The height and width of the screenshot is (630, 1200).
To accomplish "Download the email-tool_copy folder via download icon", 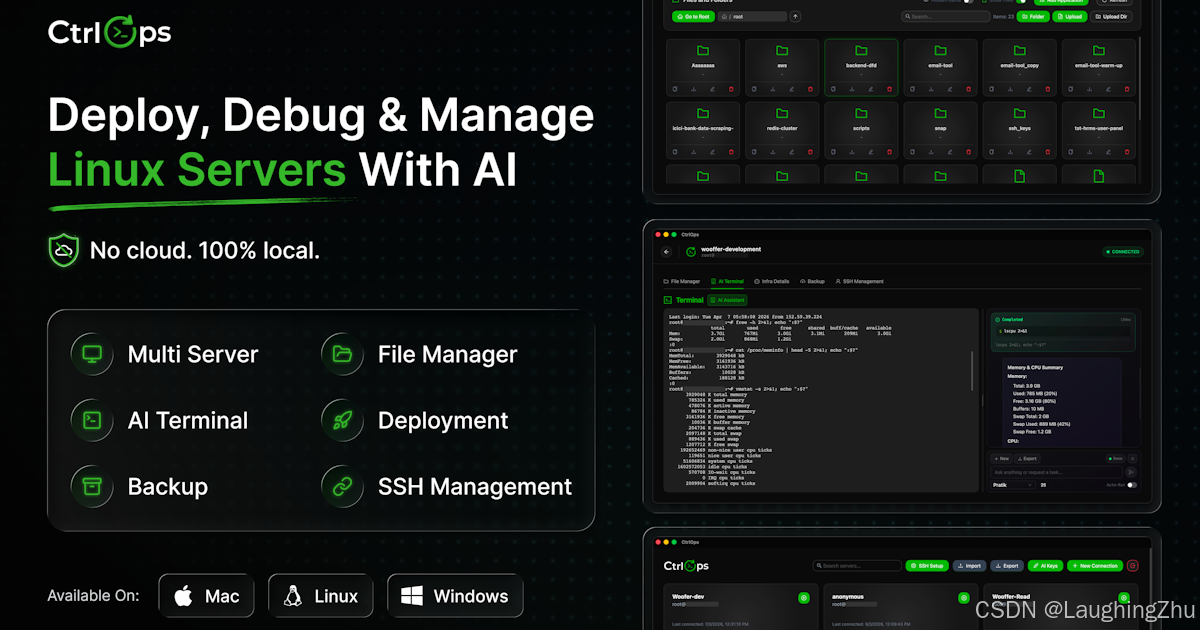I will (x=1010, y=89).
